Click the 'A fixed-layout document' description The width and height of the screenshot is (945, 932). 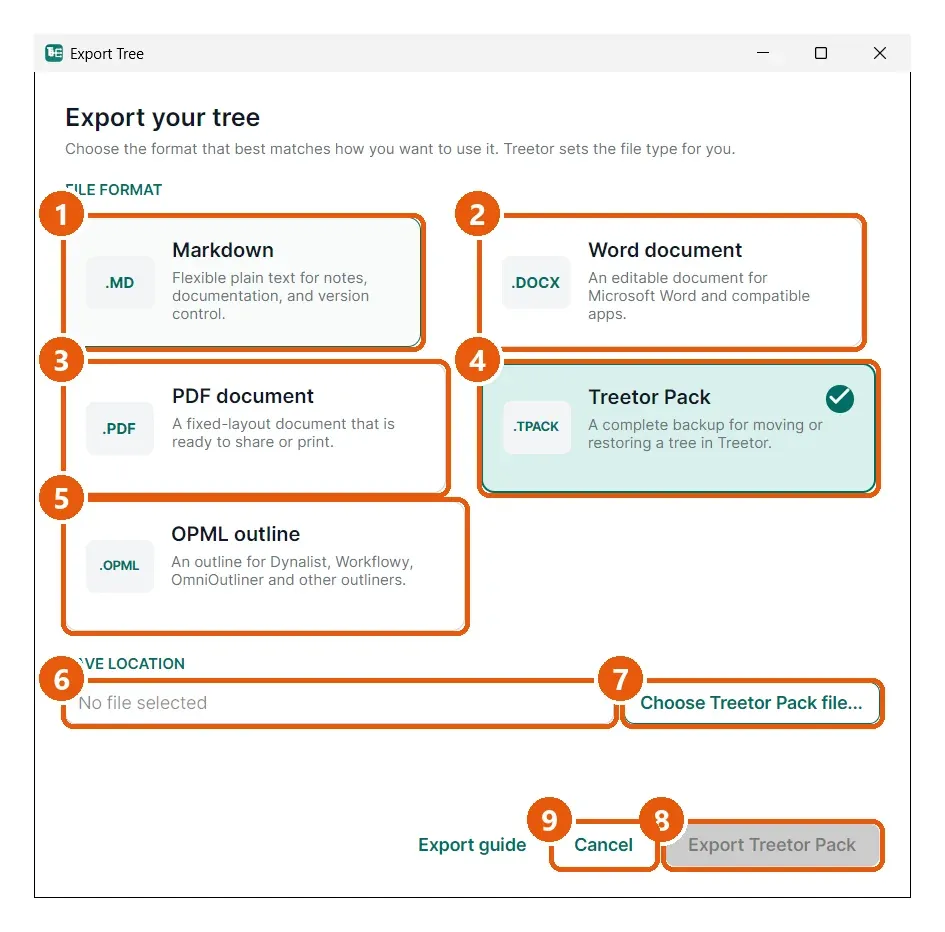click(x=283, y=433)
